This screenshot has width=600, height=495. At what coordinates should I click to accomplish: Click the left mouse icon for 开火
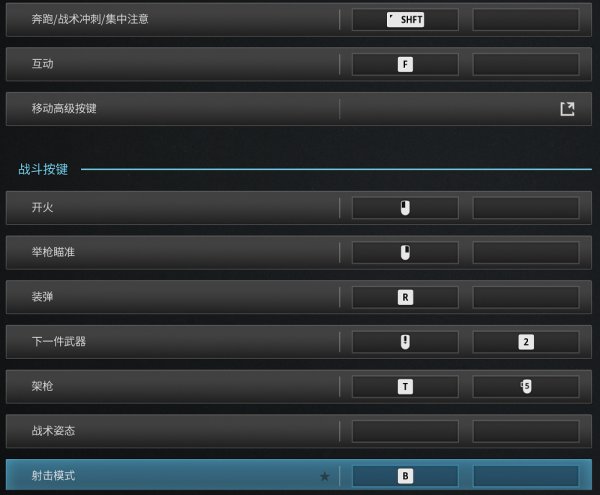pos(405,208)
